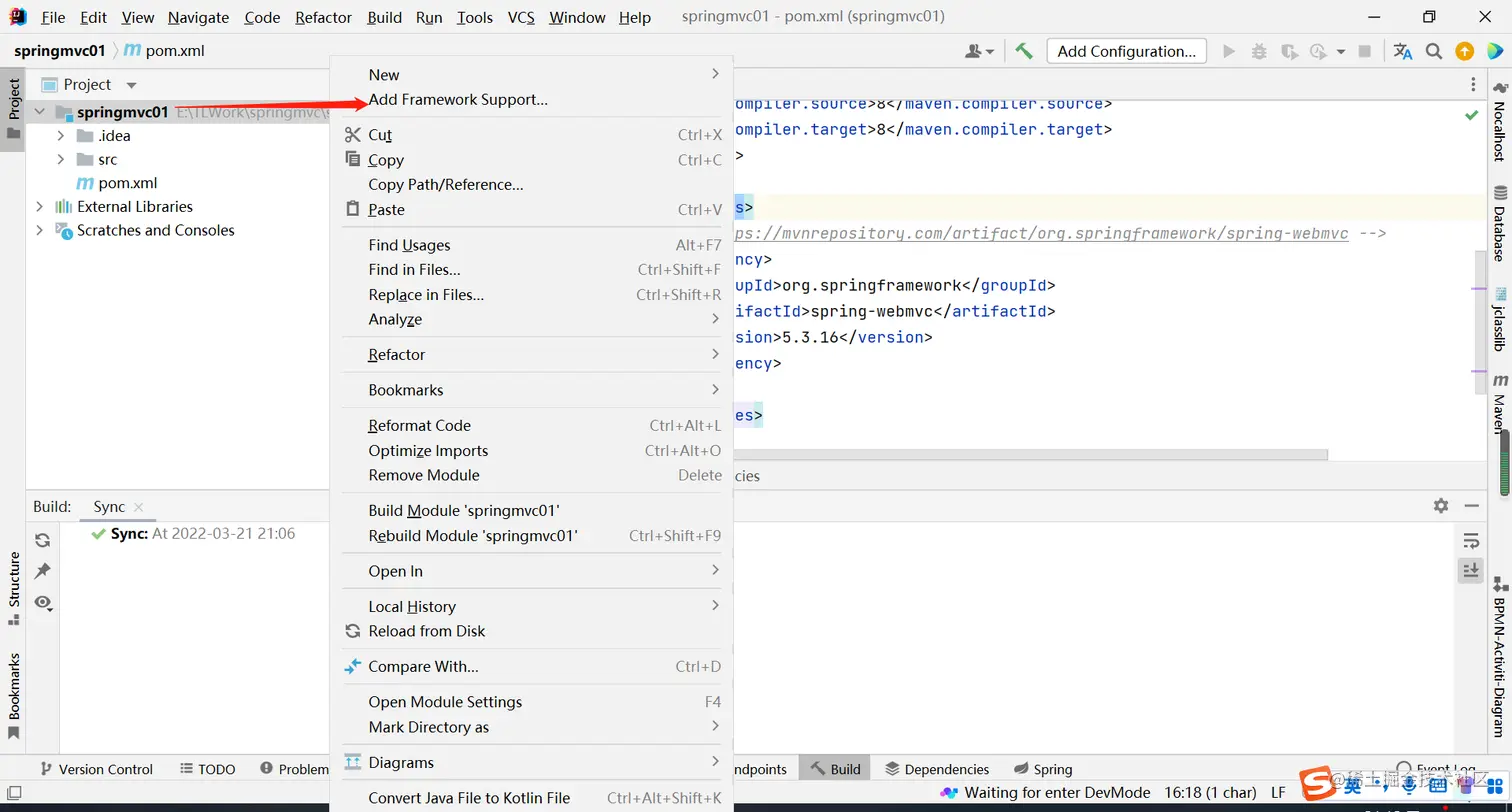
Task: Click the sync refresh icon in Build panel
Action: pos(42,540)
